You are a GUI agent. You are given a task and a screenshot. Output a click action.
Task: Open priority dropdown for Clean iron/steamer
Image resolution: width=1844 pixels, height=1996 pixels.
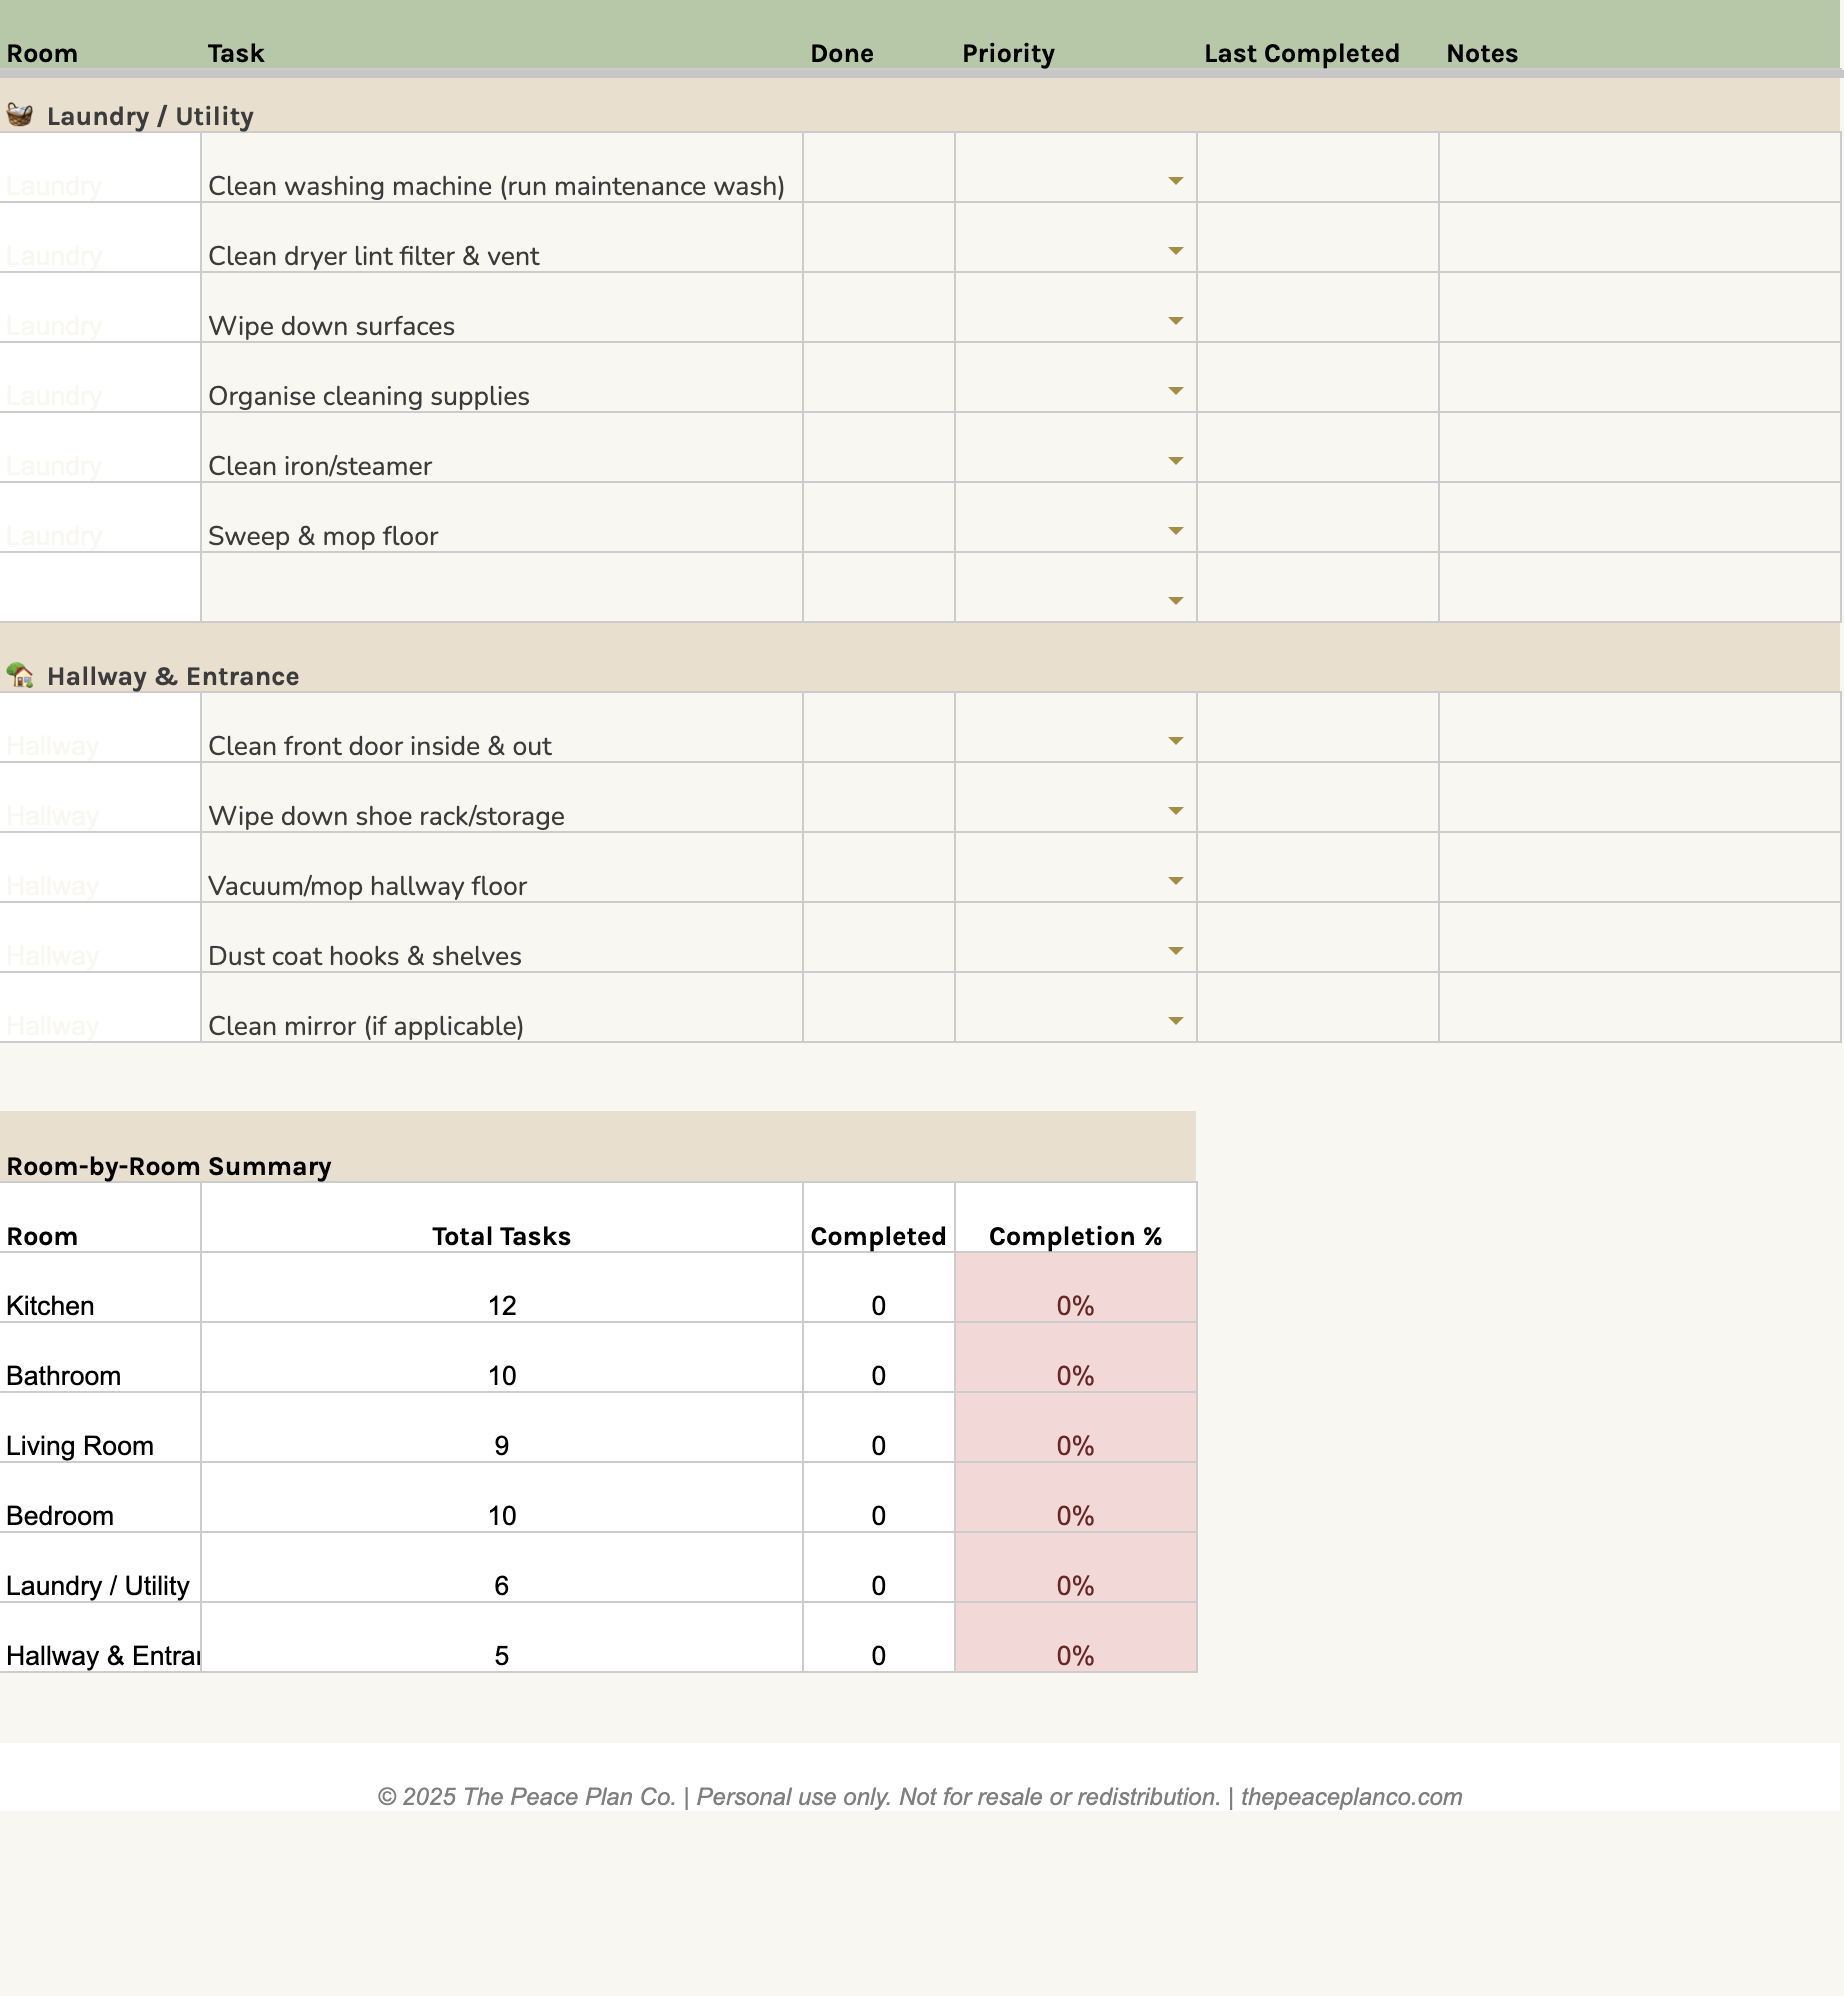(1175, 461)
